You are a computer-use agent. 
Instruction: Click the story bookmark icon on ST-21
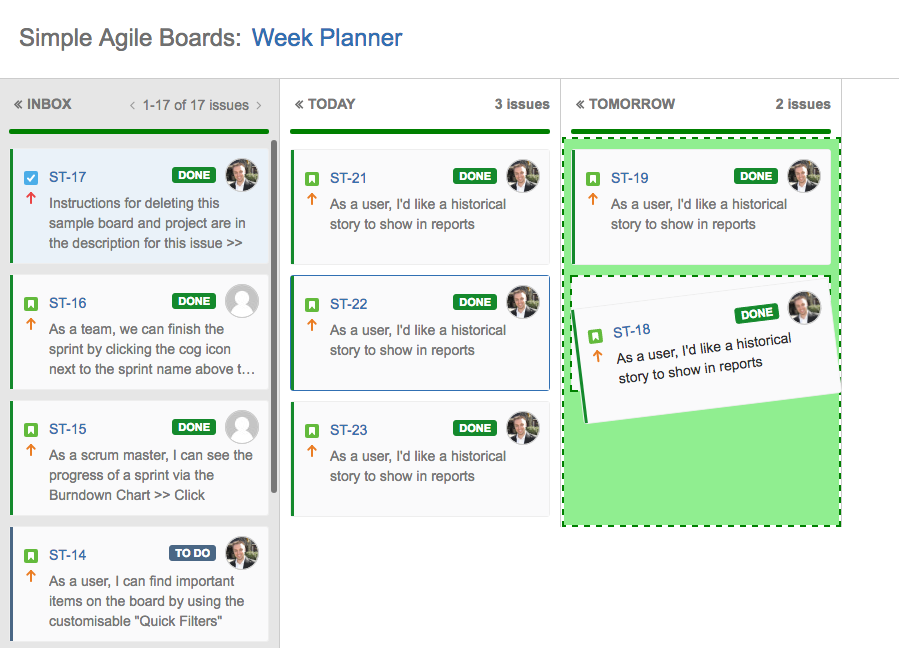coord(312,179)
